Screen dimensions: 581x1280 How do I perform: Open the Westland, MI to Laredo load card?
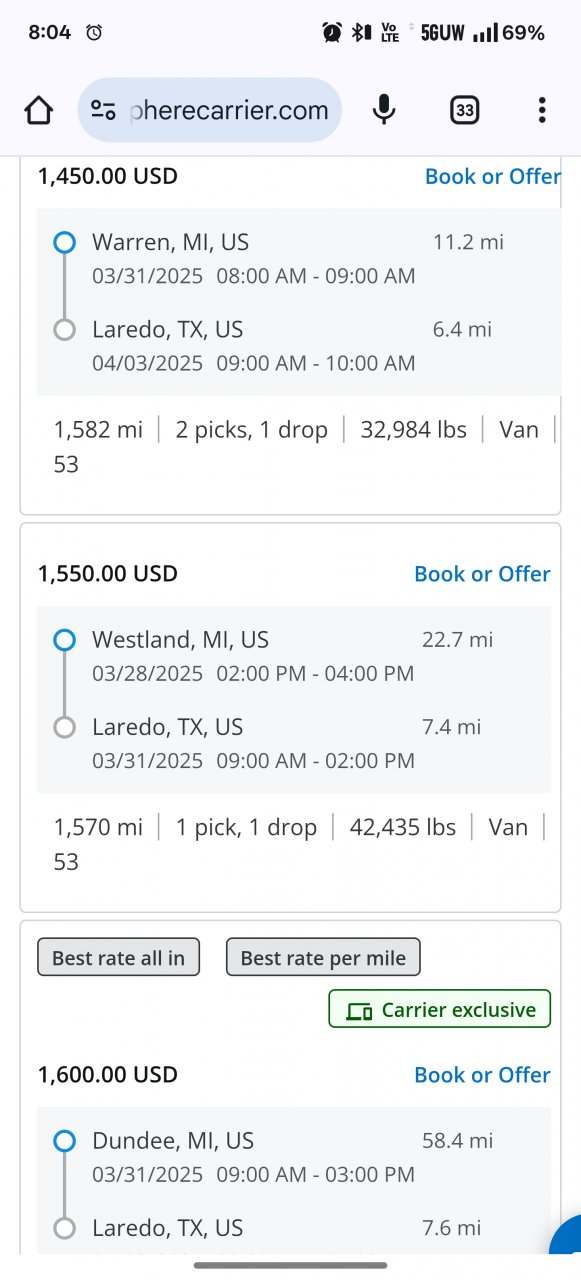290,717
